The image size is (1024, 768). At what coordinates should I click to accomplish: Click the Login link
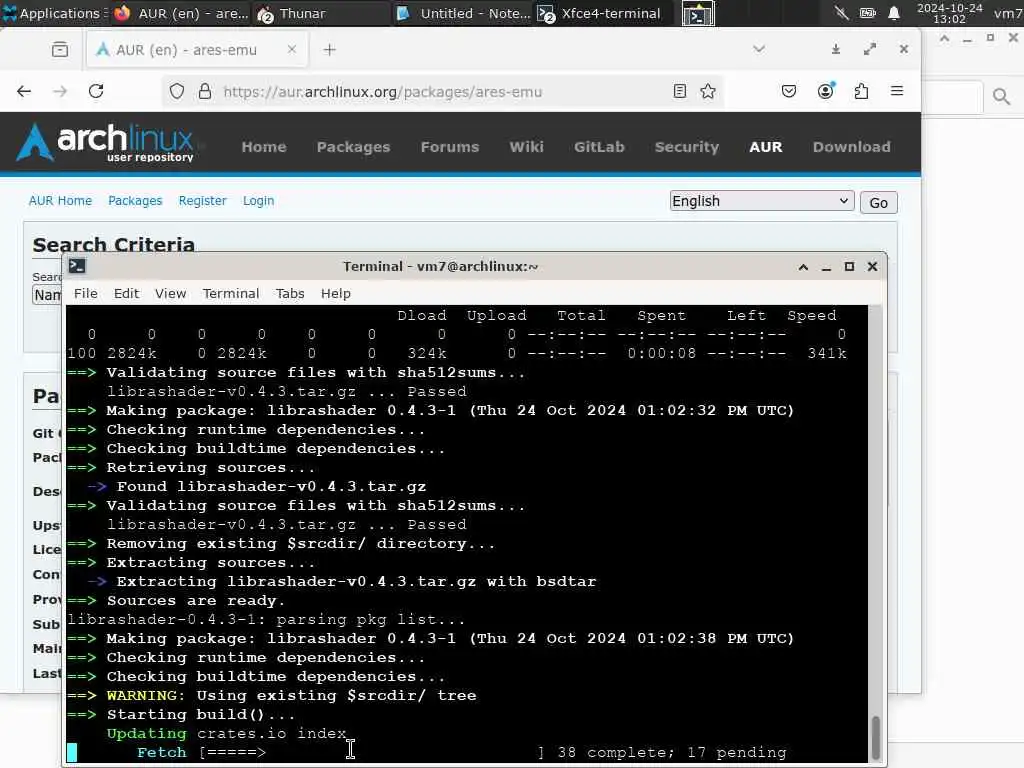click(259, 200)
